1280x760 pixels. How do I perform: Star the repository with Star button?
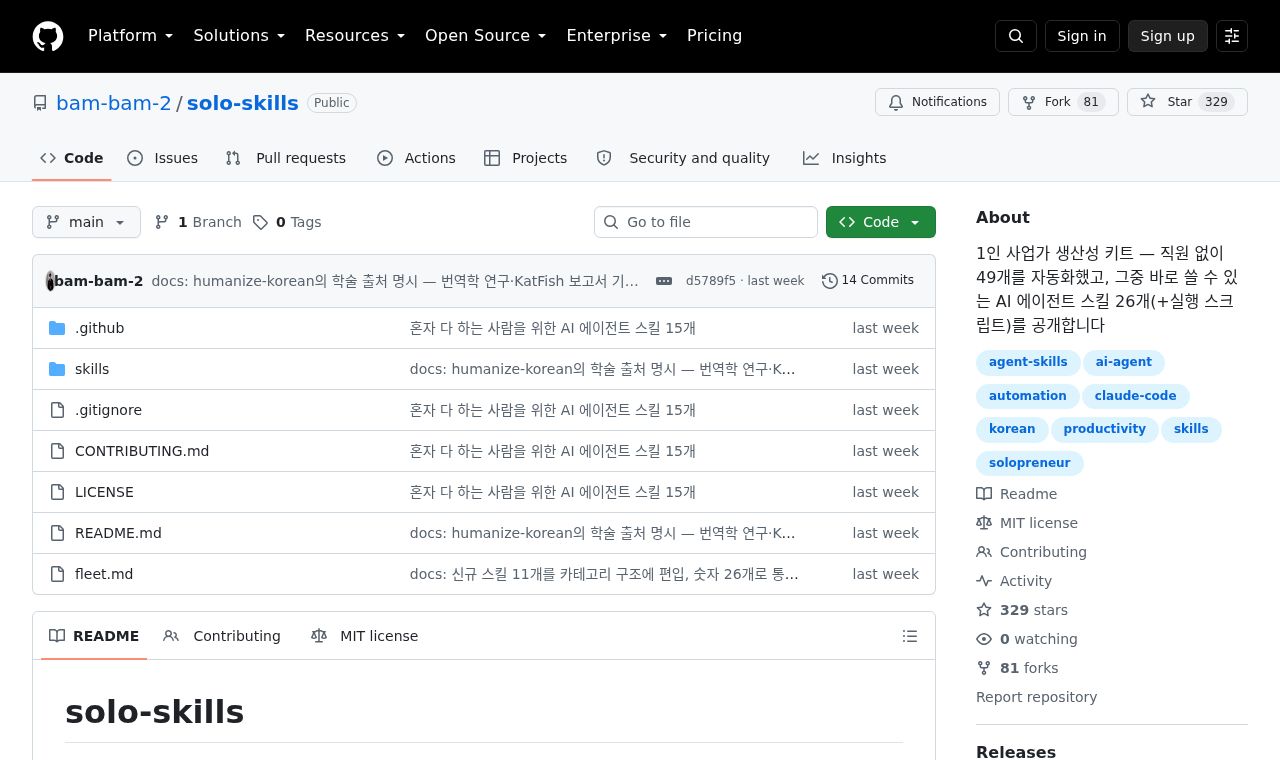[1187, 102]
